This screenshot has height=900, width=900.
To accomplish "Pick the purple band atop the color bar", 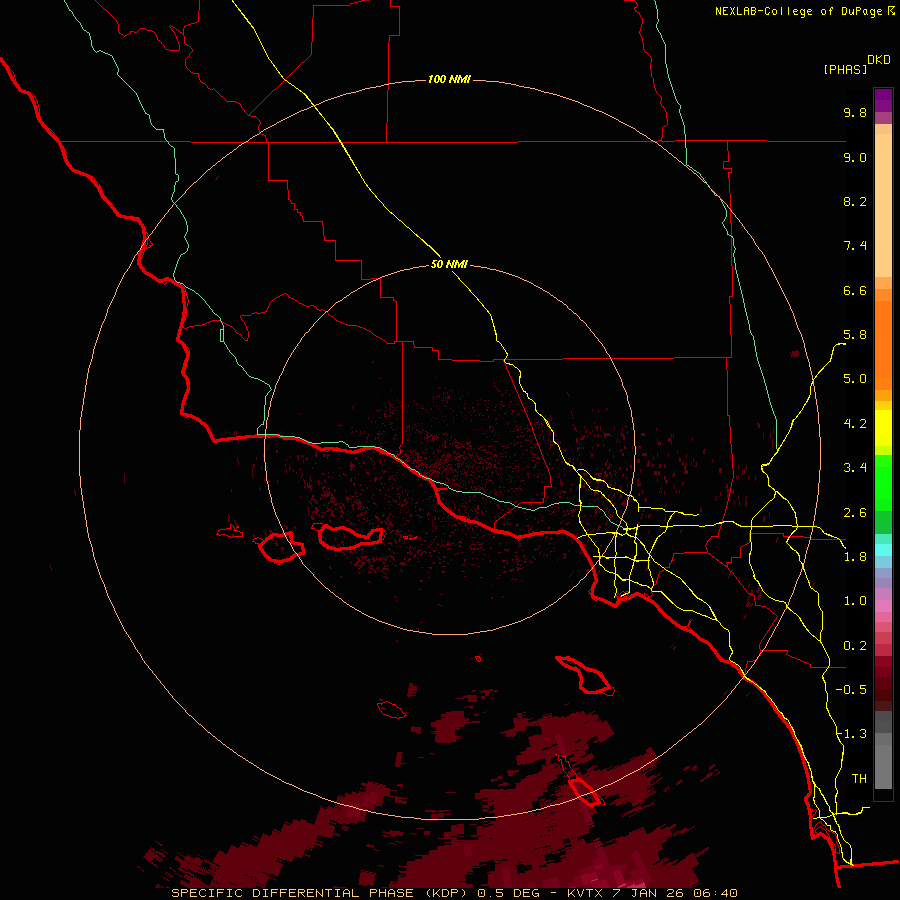I will [883, 100].
